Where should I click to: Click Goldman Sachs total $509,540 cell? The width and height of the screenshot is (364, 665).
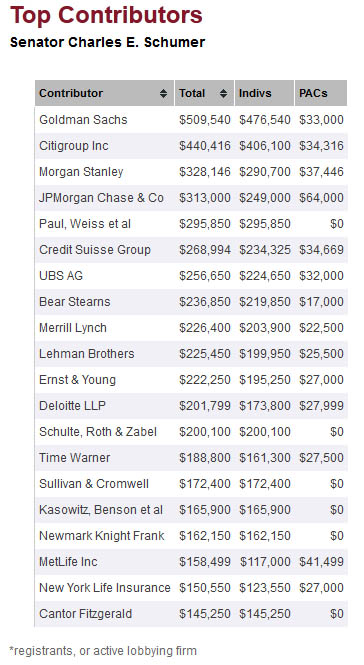tap(205, 120)
